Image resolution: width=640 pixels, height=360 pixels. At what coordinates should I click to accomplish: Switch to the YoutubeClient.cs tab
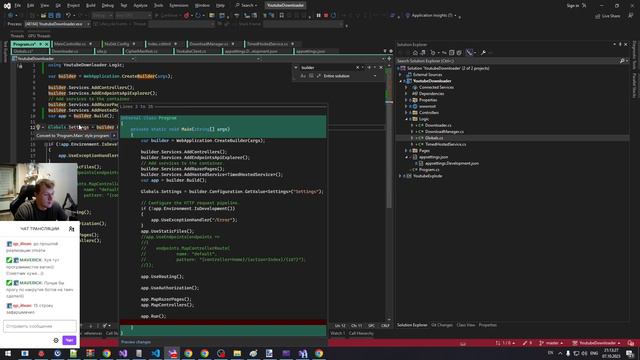(x=191, y=51)
